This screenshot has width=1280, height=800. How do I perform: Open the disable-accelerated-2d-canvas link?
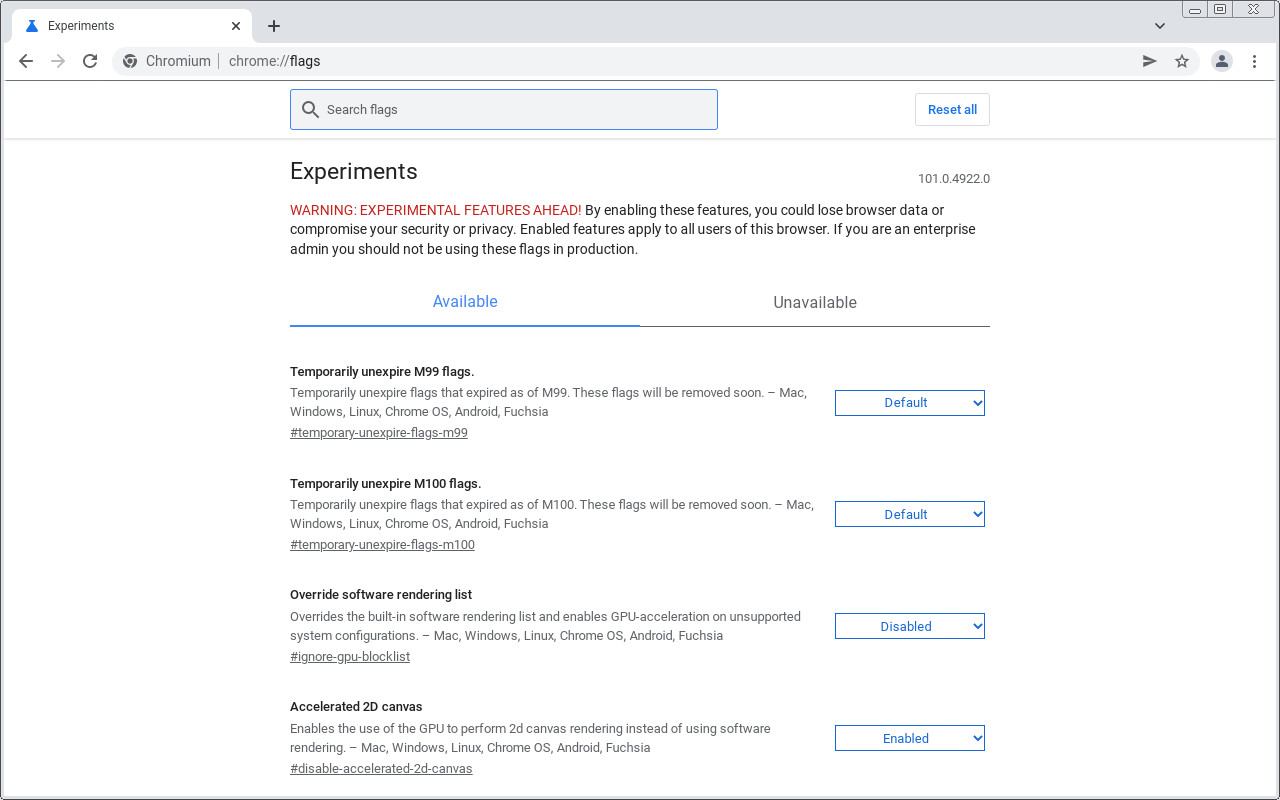point(381,768)
